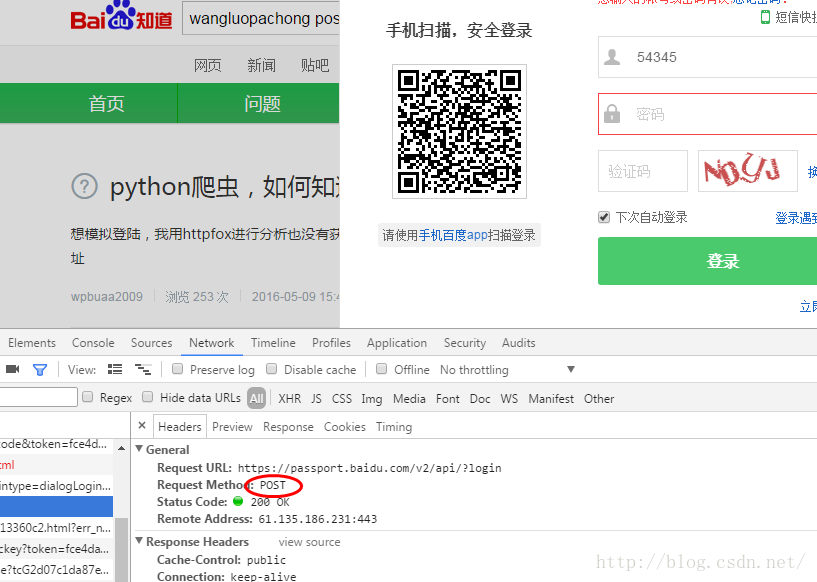Open the Preview sub-tab
The height and width of the screenshot is (582, 817).
pos(232,427)
